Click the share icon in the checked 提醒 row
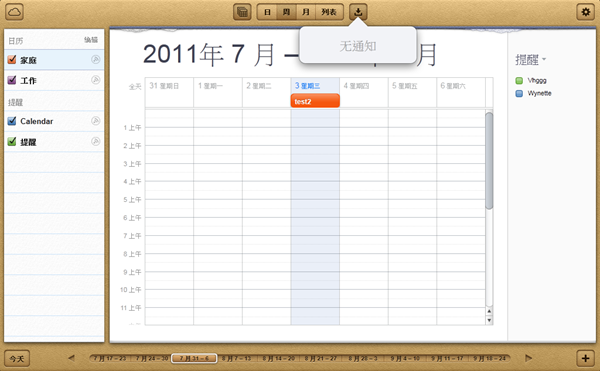This screenshot has height=371, width=600. [x=96, y=142]
